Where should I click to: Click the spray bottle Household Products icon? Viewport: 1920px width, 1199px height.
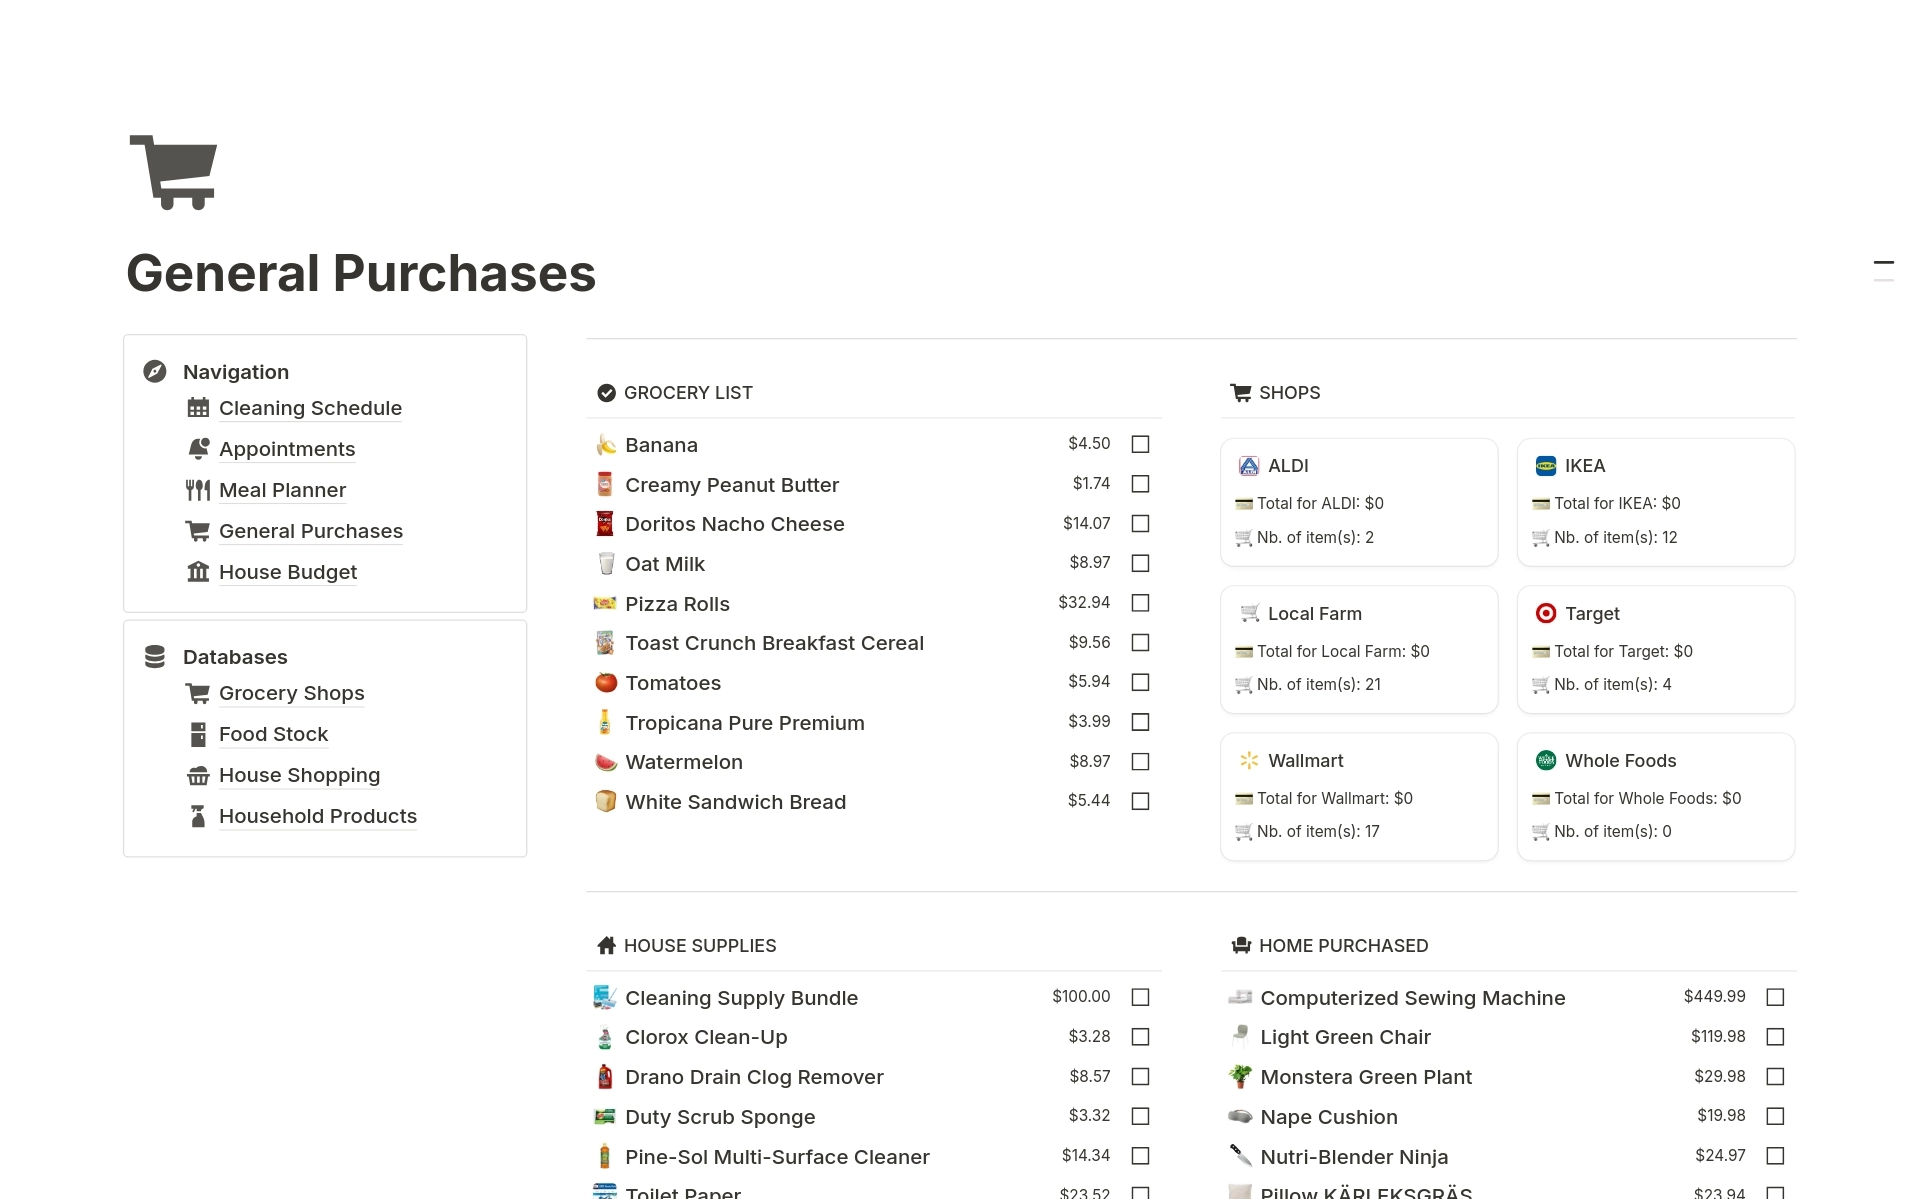198,816
